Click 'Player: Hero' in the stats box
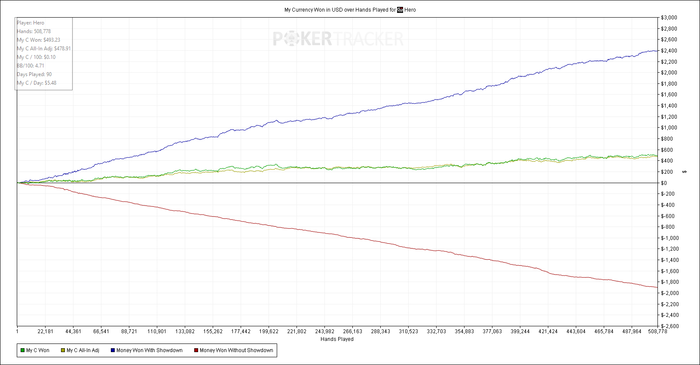Screen dimensions: 700x365 click(31, 23)
